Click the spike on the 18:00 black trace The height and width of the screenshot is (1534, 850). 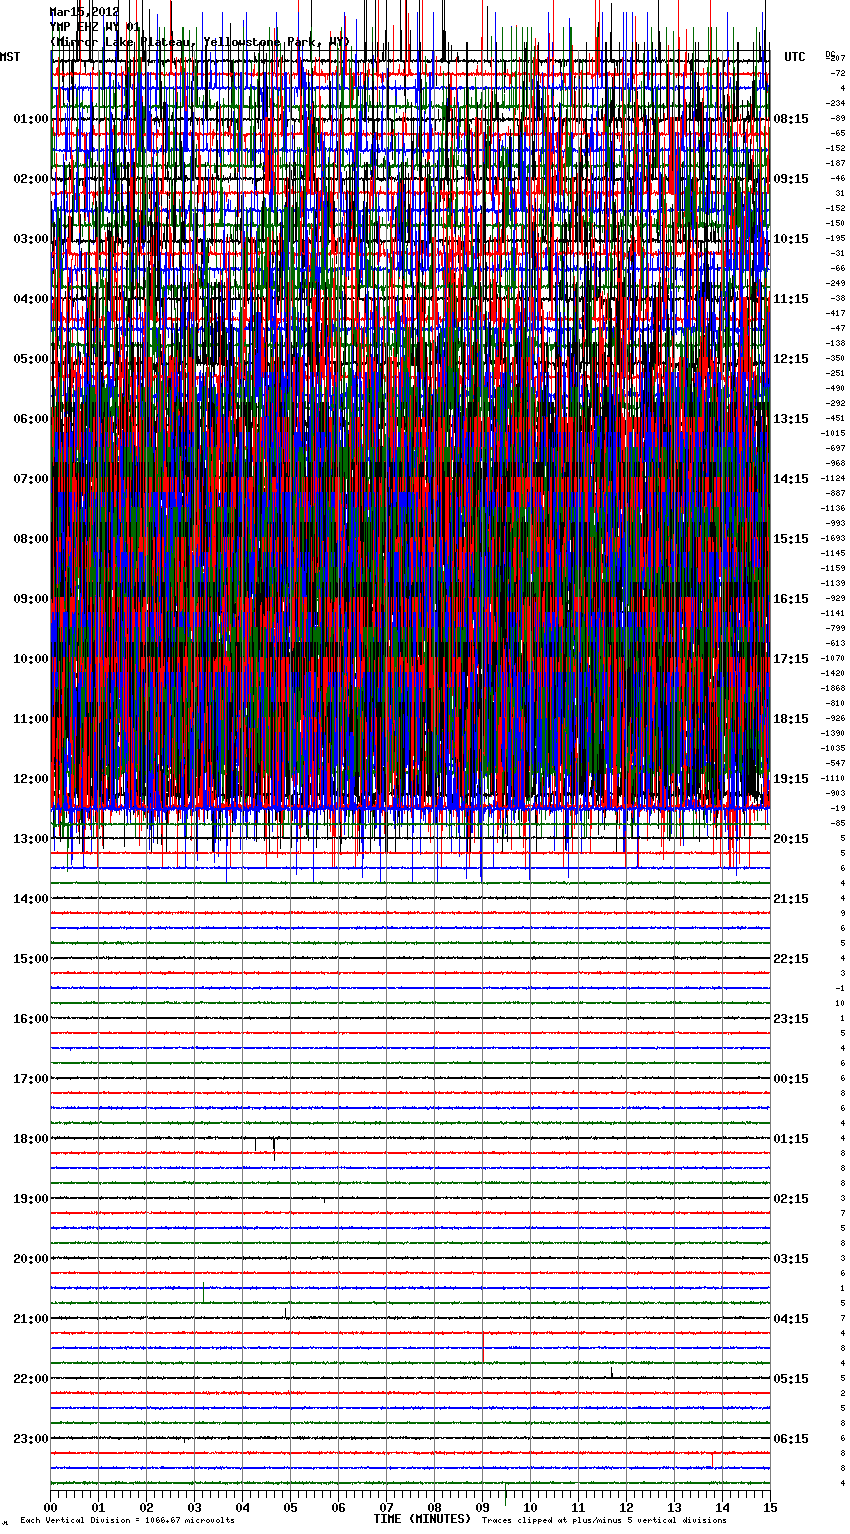tap(274, 1148)
